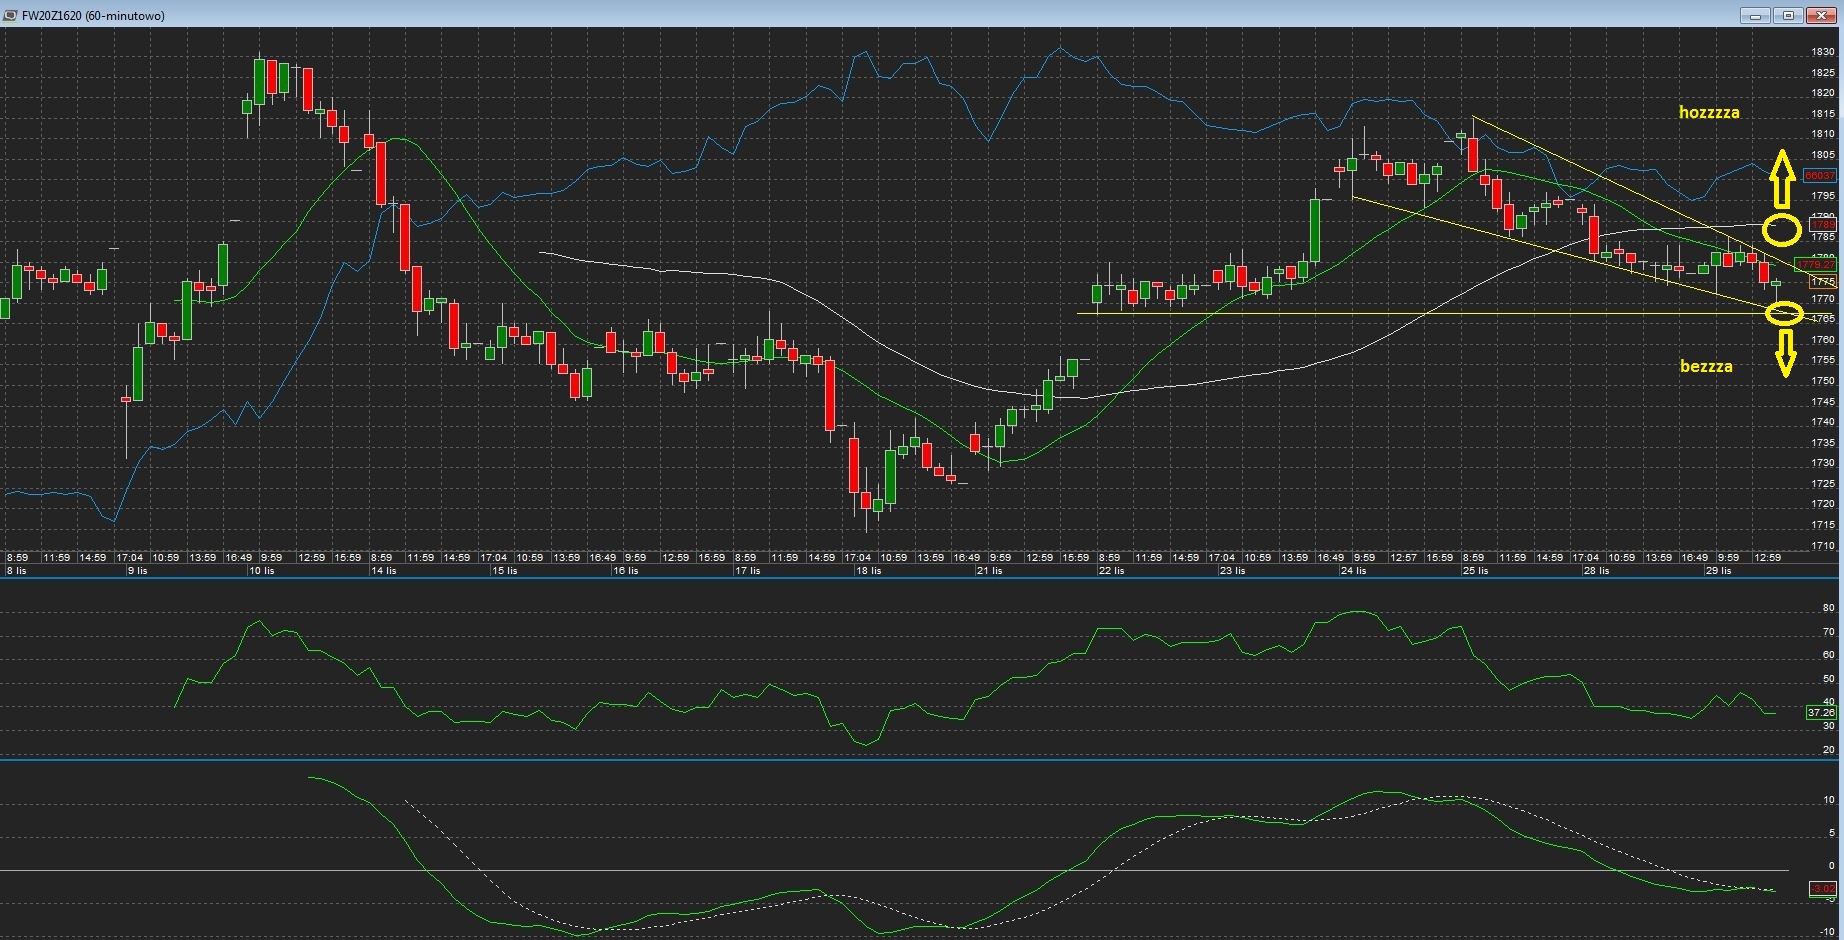Click the orange-boxed 1775 price label

coord(1823,283)
